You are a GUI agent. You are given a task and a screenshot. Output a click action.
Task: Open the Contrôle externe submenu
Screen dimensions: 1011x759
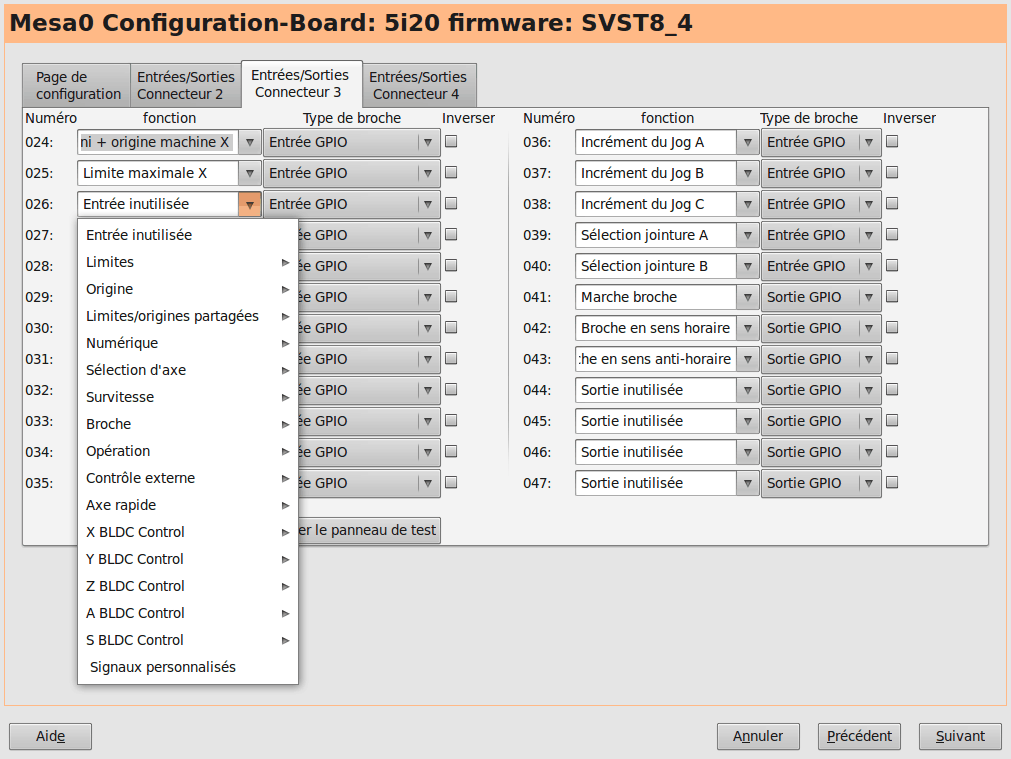[x=188, y=478]
